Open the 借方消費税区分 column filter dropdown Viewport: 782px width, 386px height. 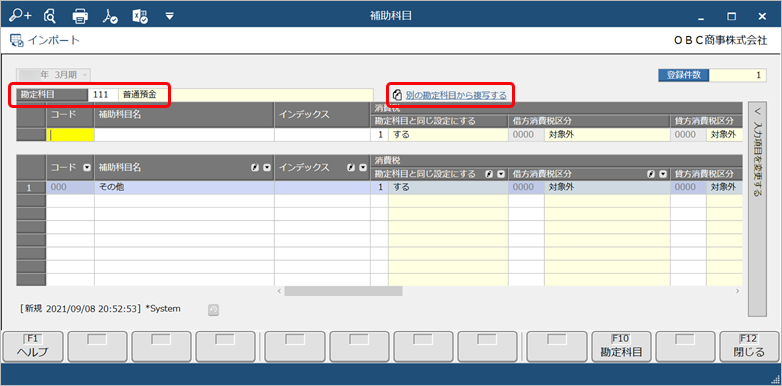point(662,174)
